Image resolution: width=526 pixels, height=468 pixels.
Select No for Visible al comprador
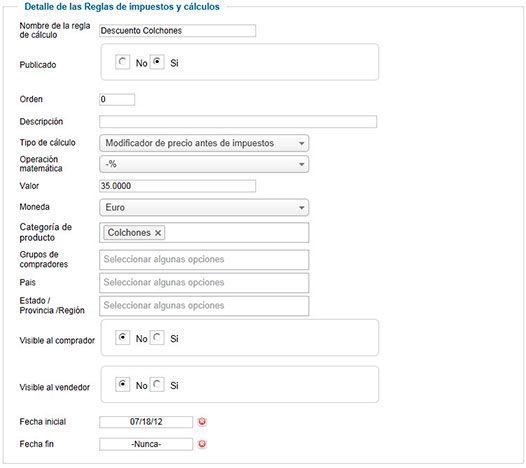pyautogui.click(x=122, y=337)
